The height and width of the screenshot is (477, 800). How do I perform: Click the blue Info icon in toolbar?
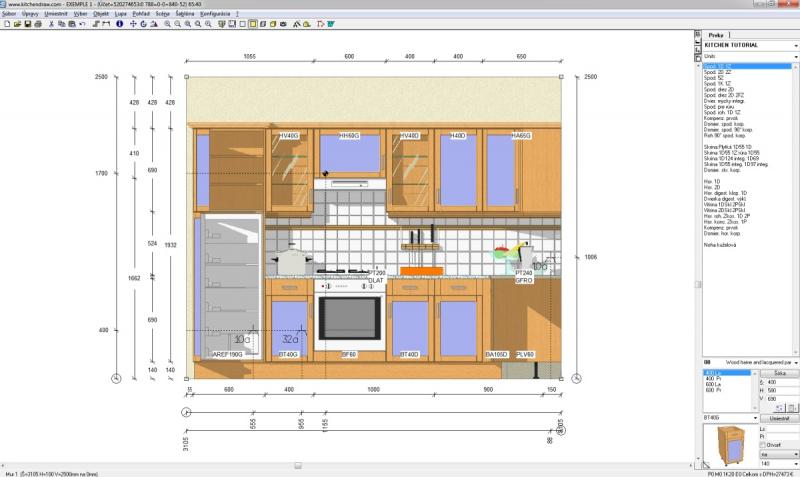119,23
